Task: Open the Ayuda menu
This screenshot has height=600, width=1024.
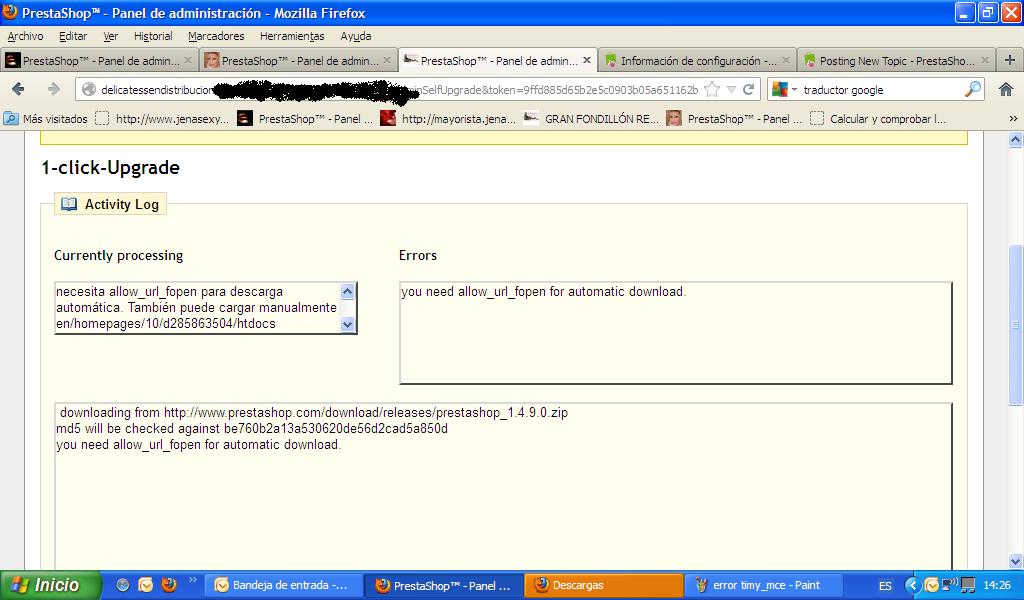Action: (355, 36)
